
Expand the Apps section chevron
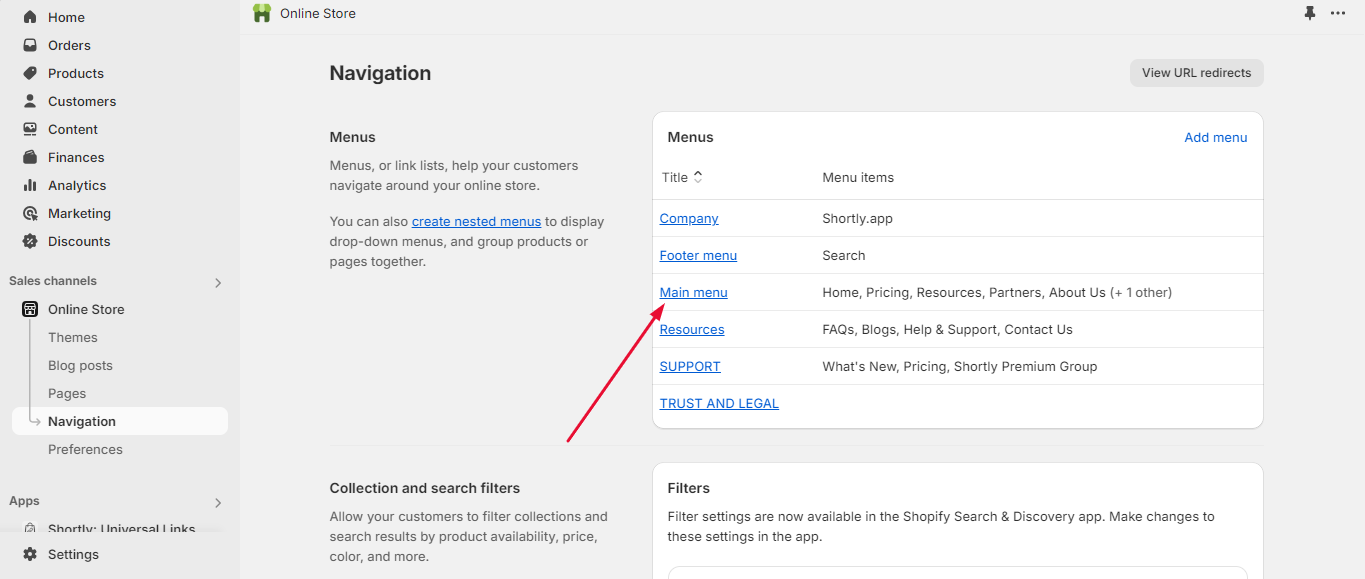218,502
